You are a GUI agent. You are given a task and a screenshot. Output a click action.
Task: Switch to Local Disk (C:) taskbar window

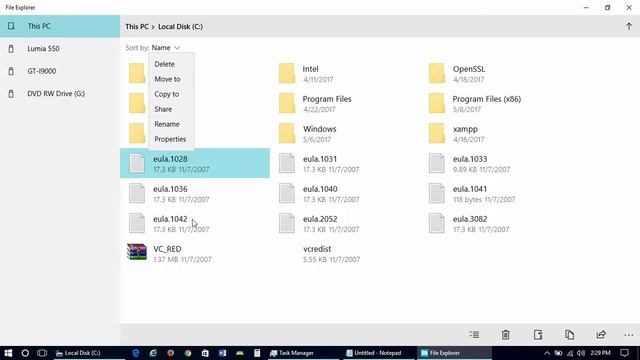(x=89, y=353)
